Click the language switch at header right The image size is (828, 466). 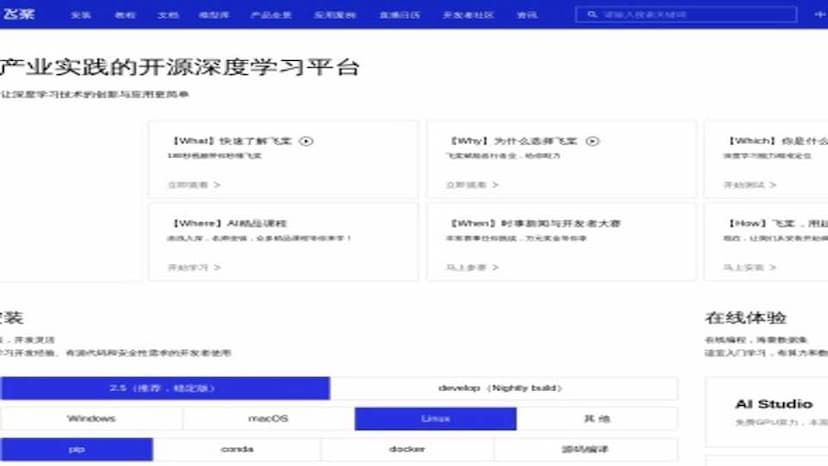coord(820,14)
